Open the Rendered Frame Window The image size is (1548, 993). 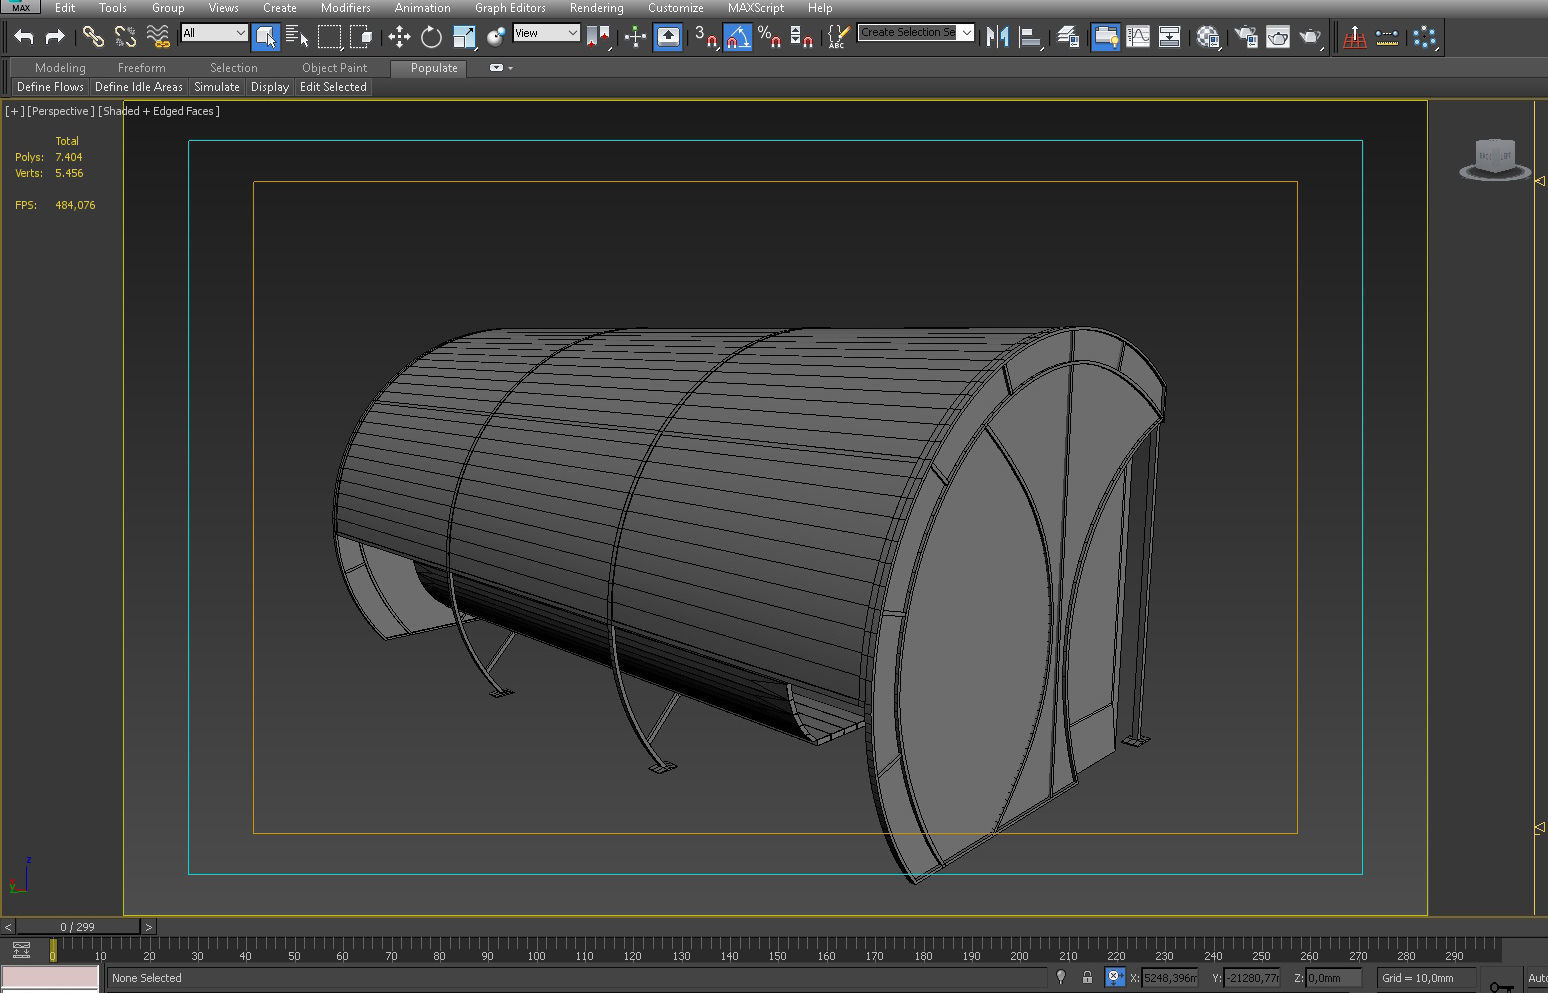click(1277, 37)
